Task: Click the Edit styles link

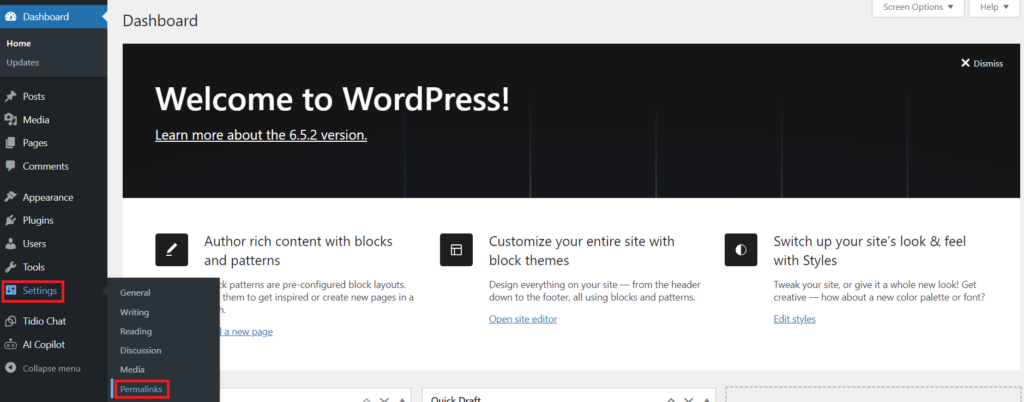Action: tap(795, 319)
